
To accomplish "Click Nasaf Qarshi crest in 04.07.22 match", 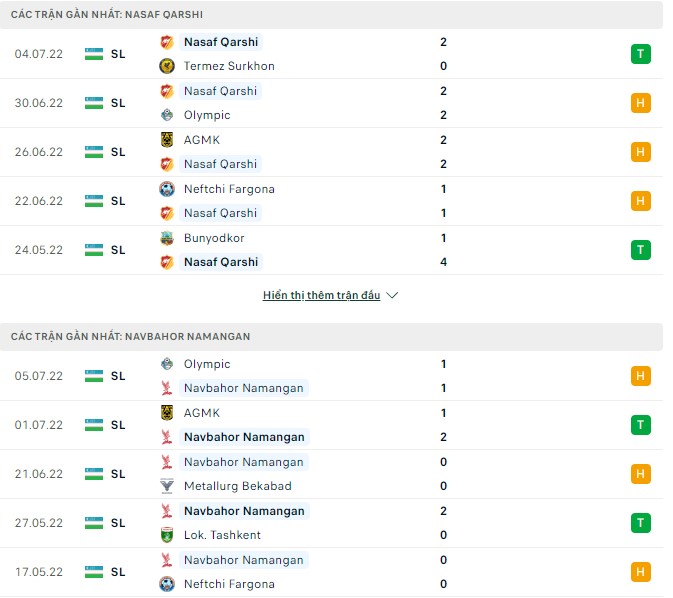I will (x=167, y=42).
